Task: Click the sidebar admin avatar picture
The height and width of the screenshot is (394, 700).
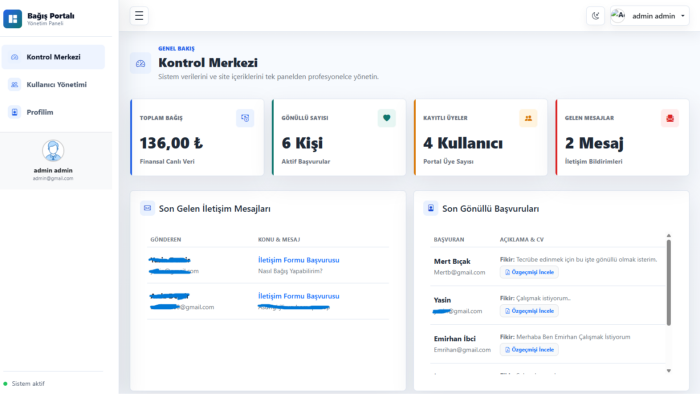Action: (x=53, y=151)
